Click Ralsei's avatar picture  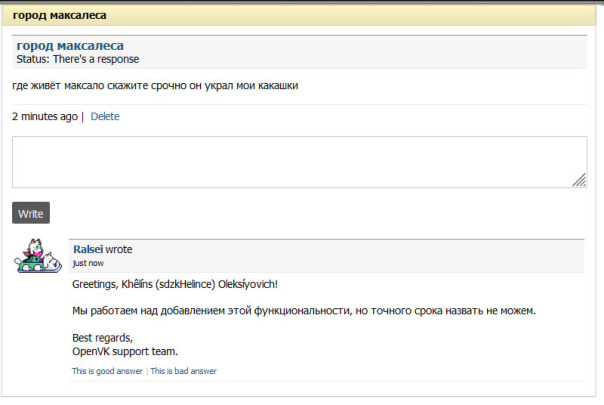click(x=38, y=256)
